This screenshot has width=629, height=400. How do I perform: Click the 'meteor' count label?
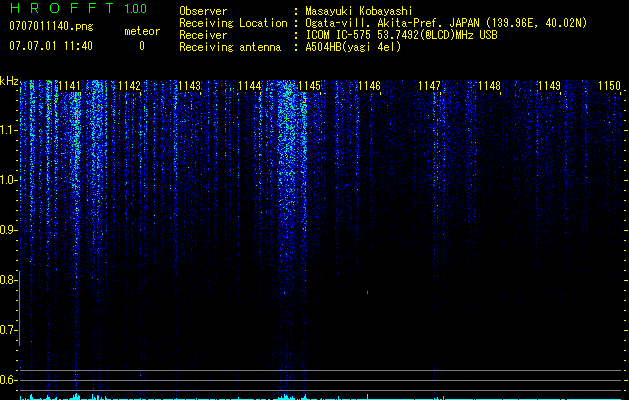coord(142,31)
